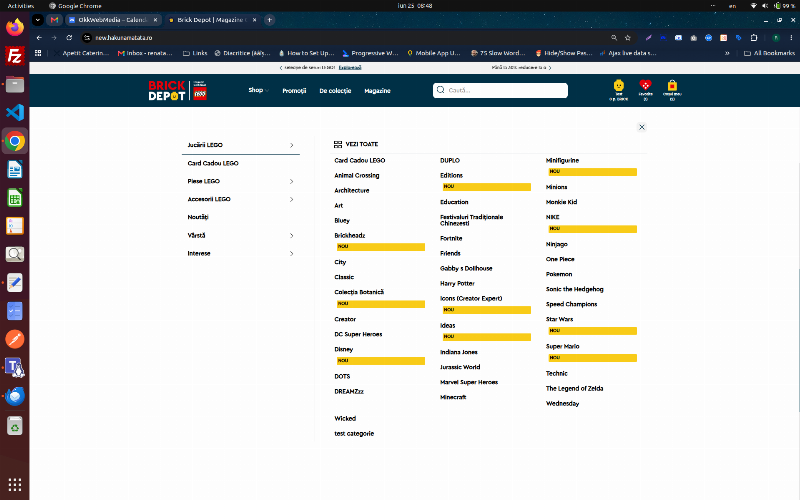This screenshot has width=800, height=500.
Task: Open the Shop dropdown in the header
Action: 258,90
